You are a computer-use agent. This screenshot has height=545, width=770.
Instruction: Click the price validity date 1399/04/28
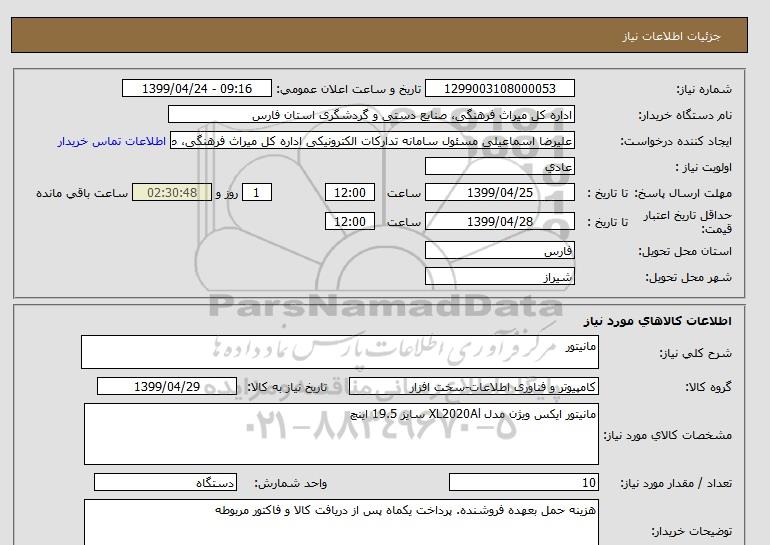pos(499,221)
